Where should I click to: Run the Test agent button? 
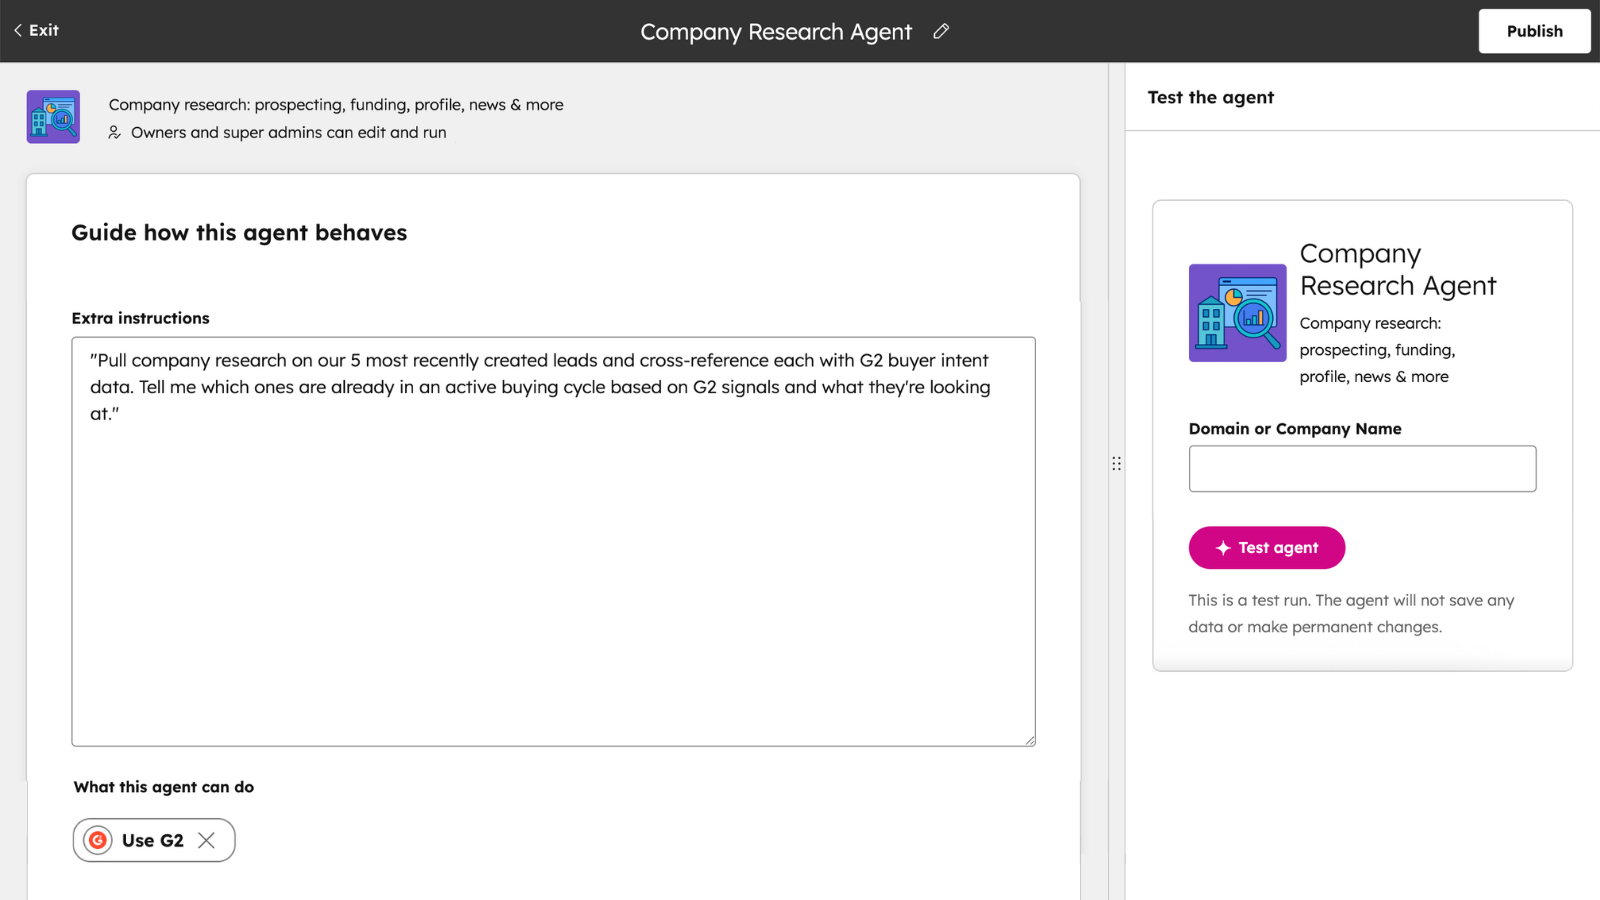tap(1266, 547)
